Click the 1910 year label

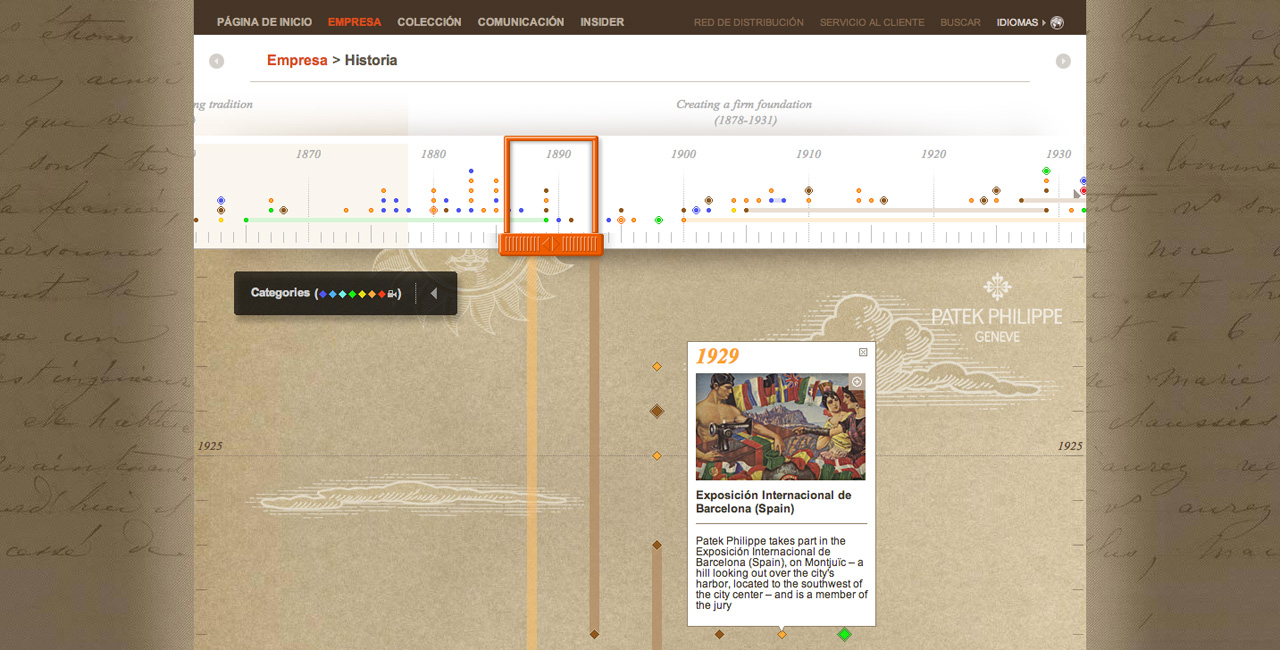coord(808,154)
